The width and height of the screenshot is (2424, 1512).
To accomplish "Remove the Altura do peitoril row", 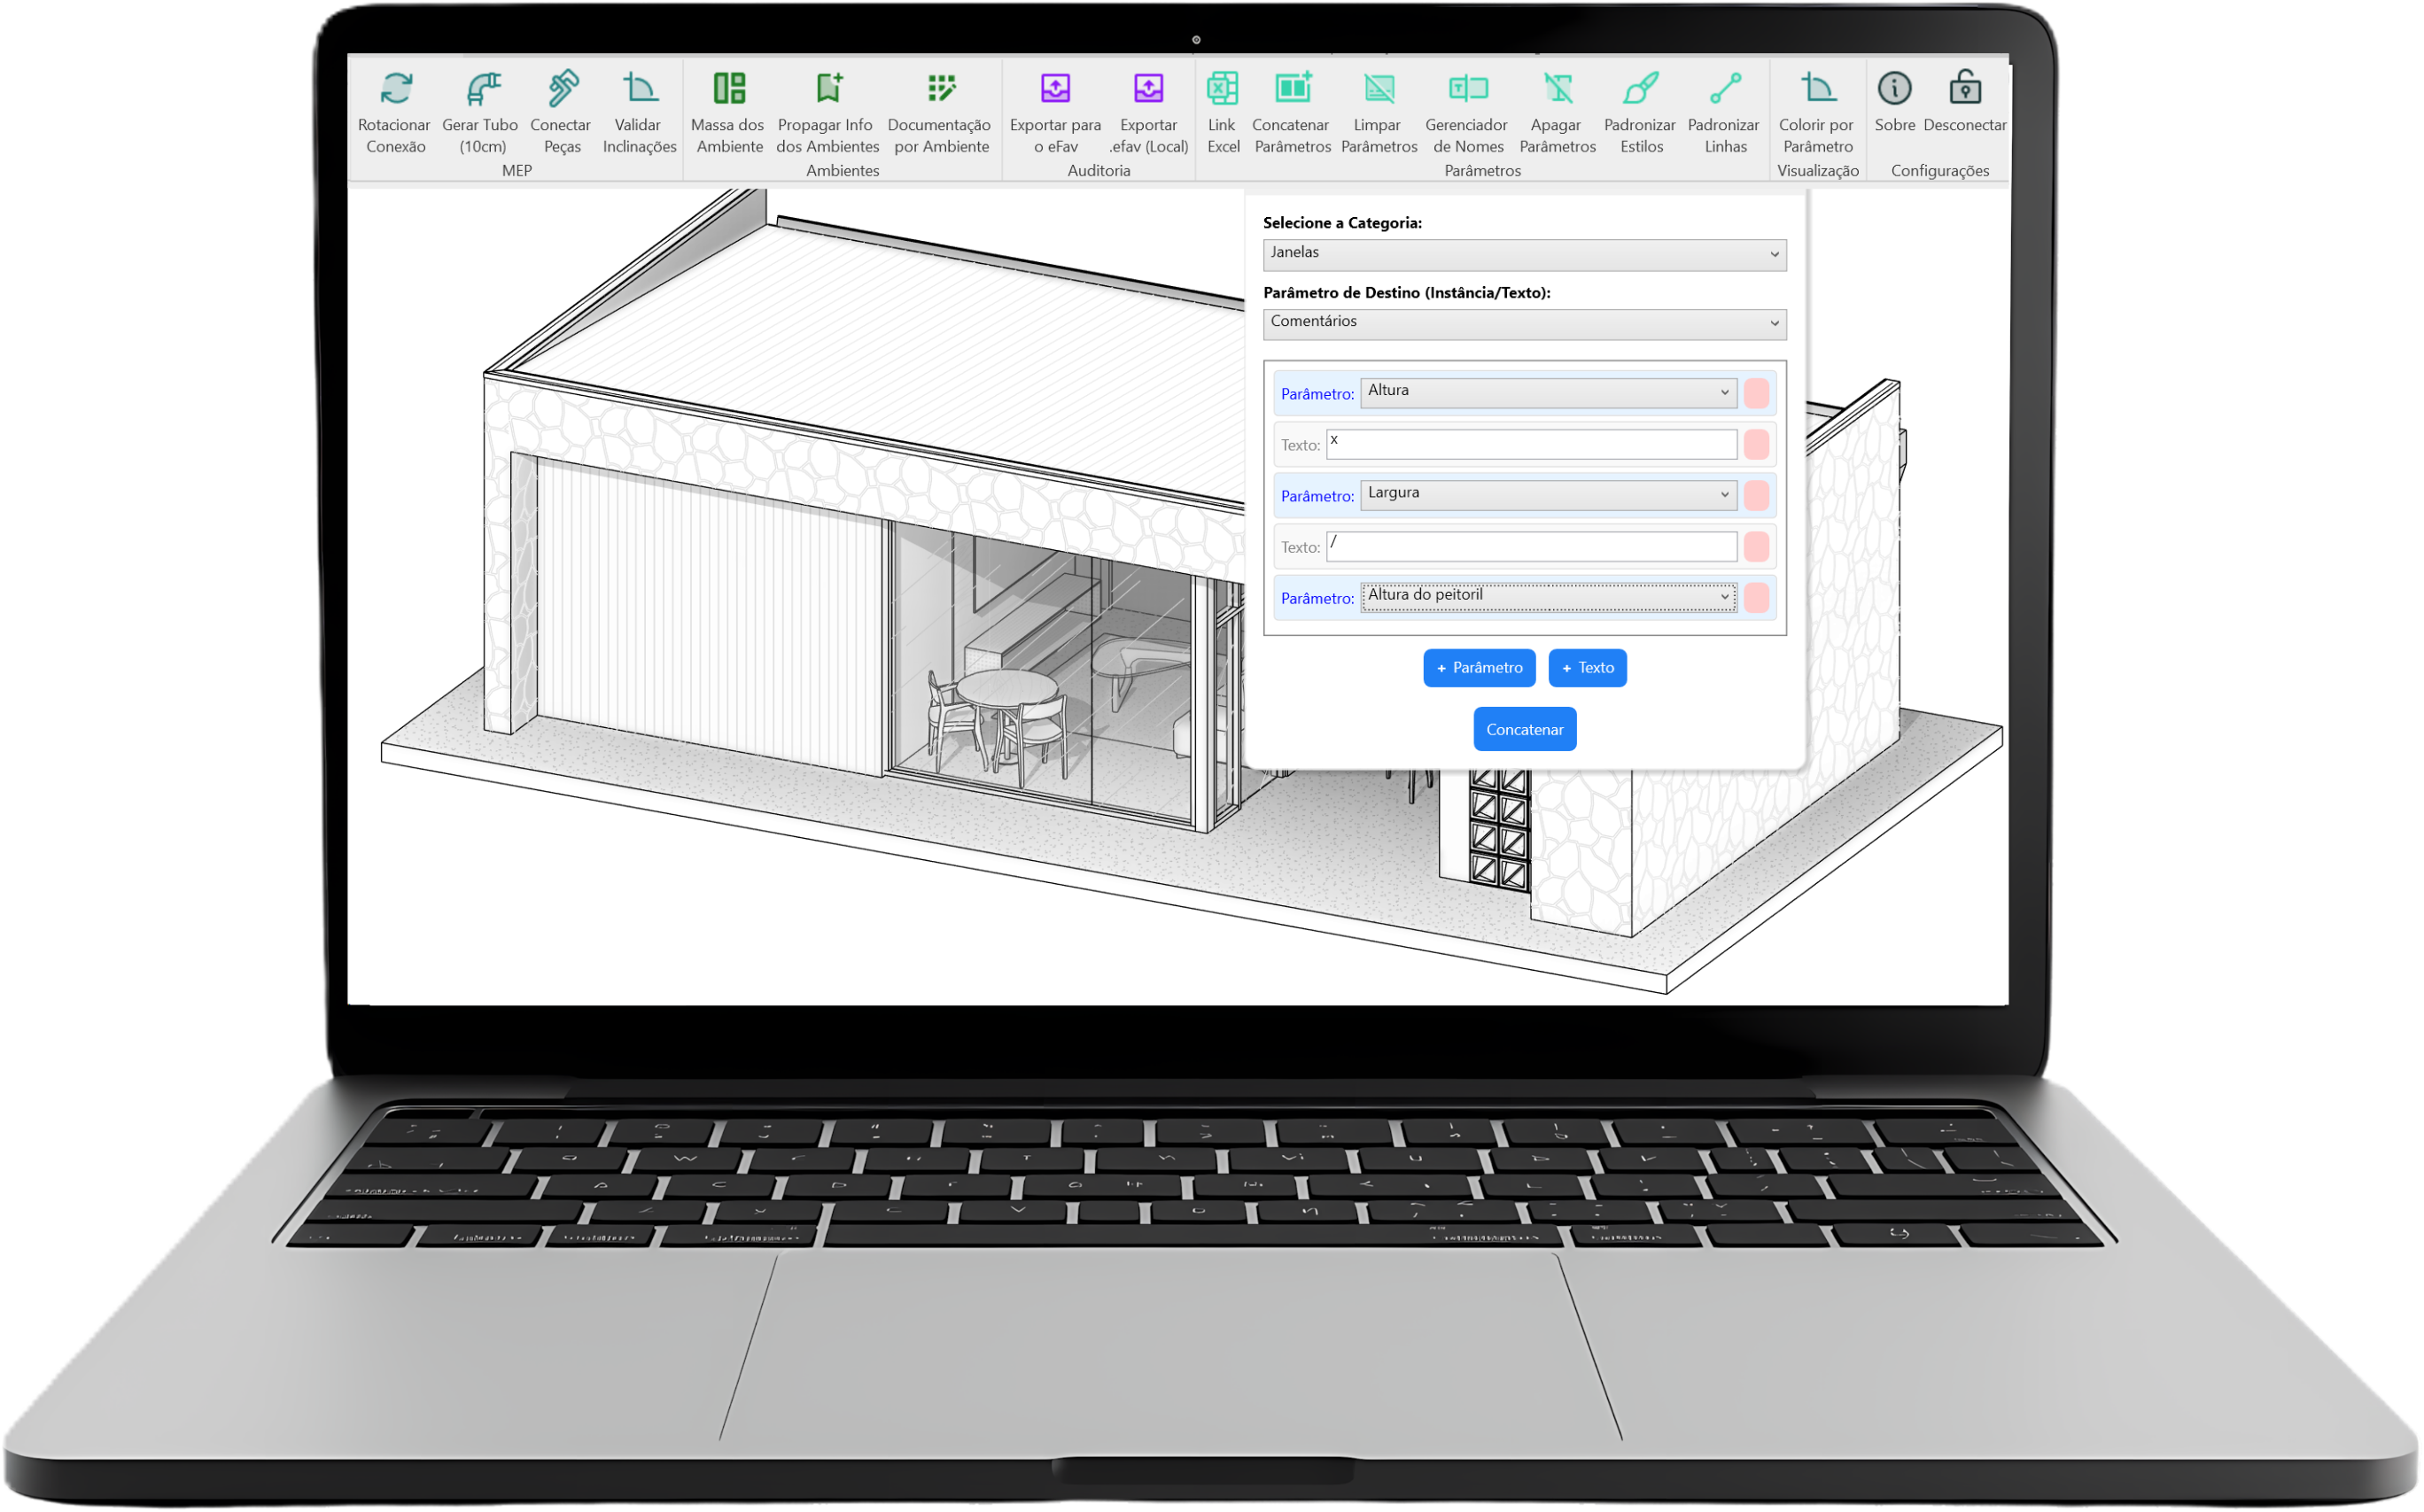I will [1758, 598].
